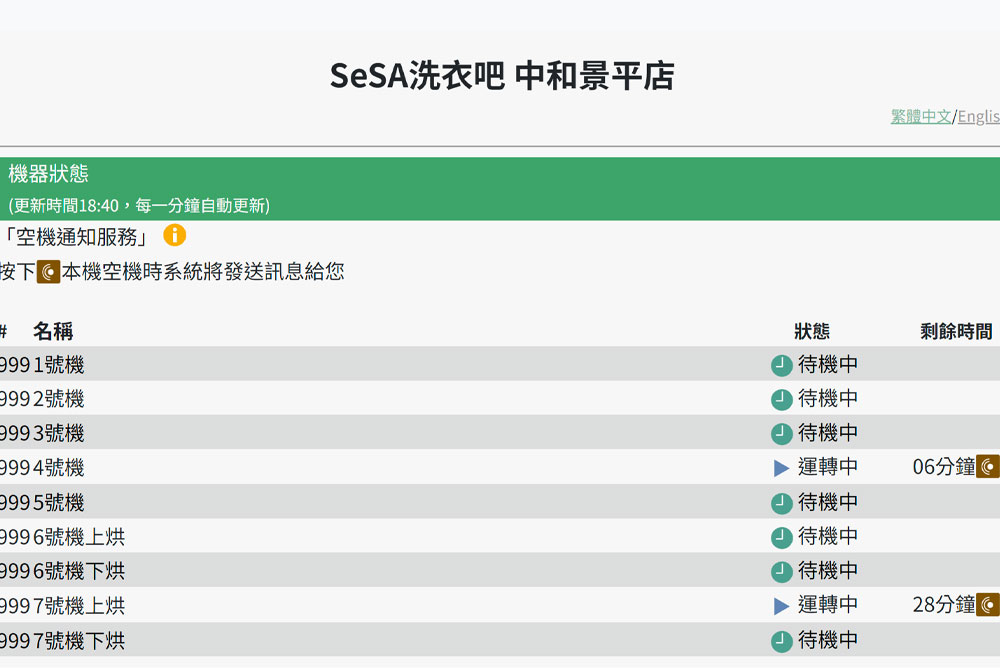Click the 狀態 column header

812,331
